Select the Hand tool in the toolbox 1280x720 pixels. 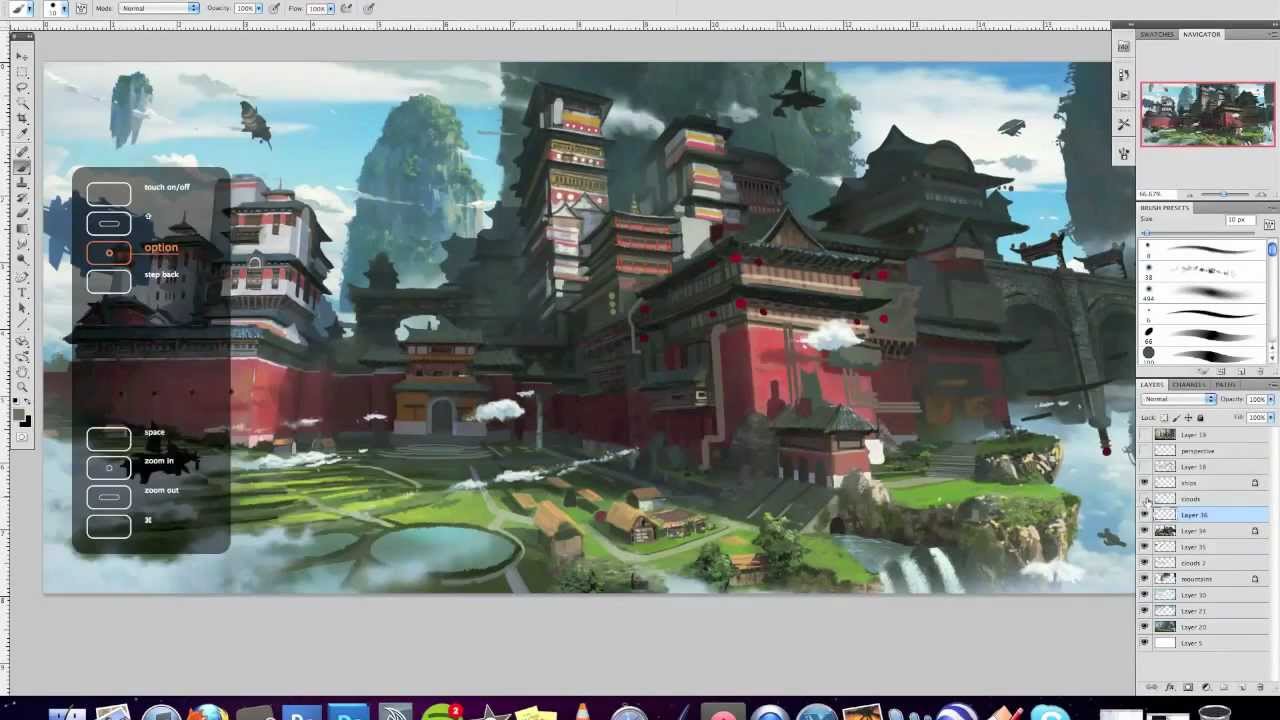tap(22, 372)
